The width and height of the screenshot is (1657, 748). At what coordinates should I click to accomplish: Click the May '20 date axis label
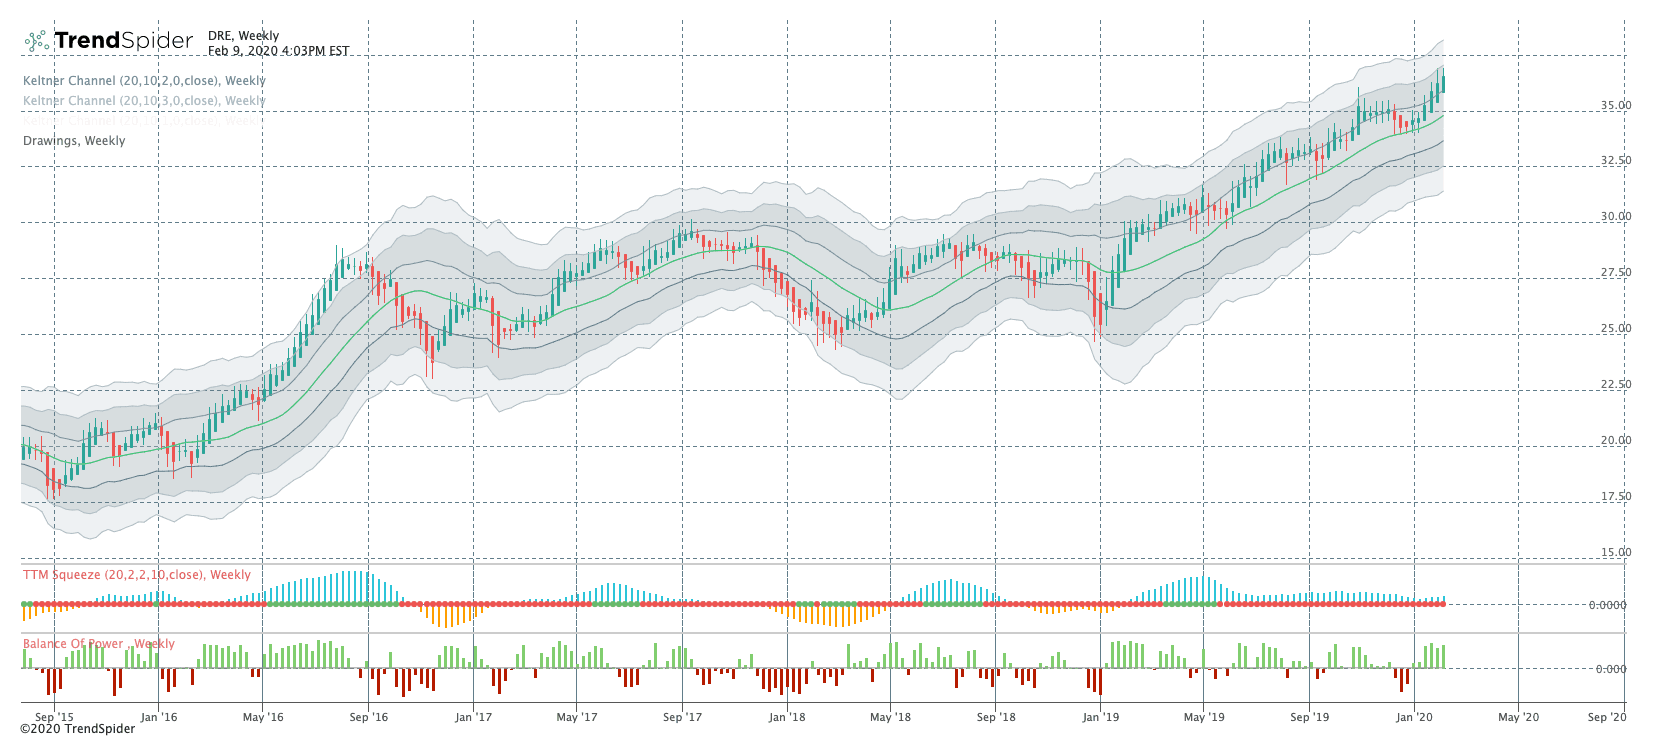tap(1518, 717)
